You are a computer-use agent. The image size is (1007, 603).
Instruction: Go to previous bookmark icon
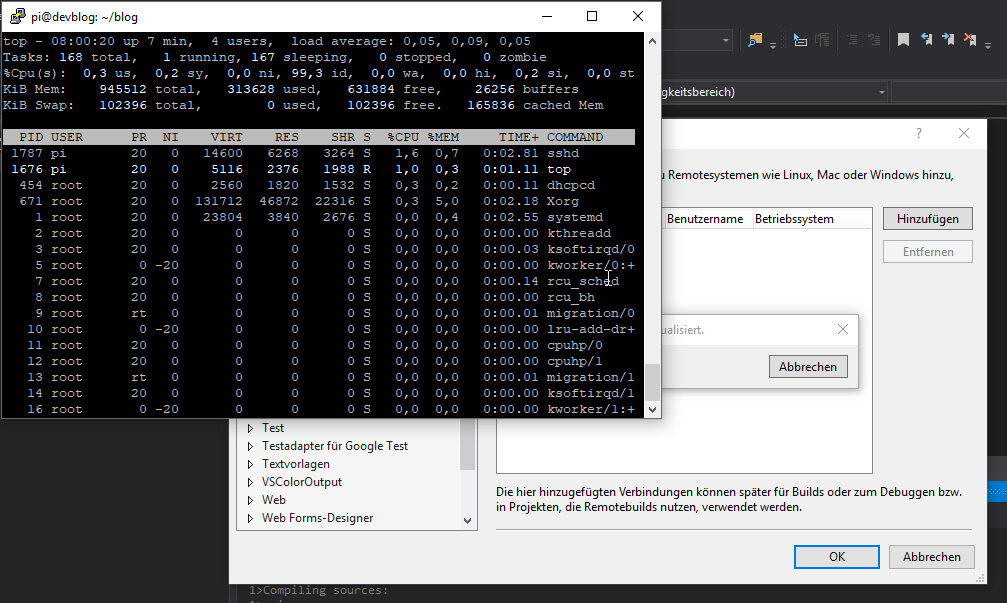[926, 40]
